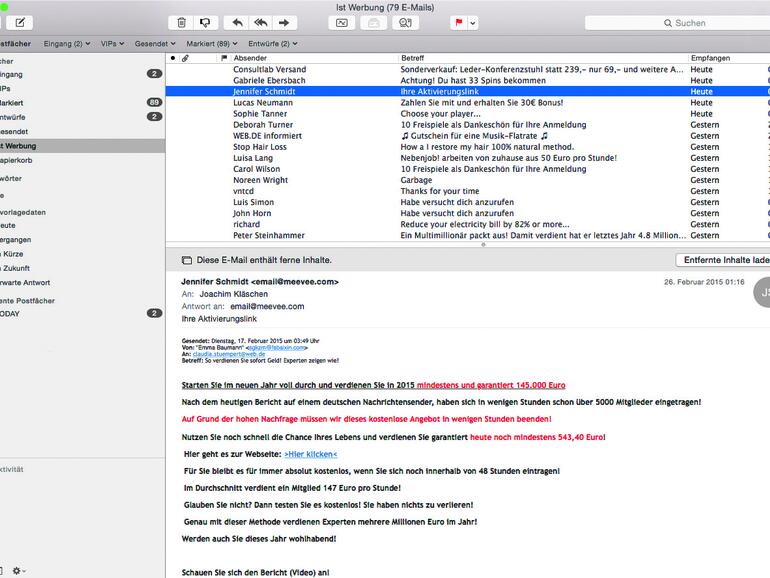The image size is (770, 578).
Task: Open the Markiert (89) favorites dropdown
Action: click(x=212, y=44)
